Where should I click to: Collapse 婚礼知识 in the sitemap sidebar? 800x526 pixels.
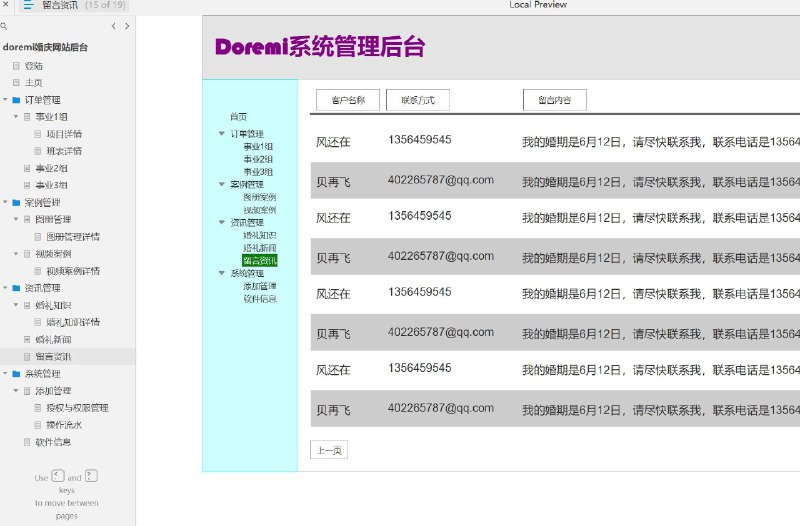coord(16,305)
